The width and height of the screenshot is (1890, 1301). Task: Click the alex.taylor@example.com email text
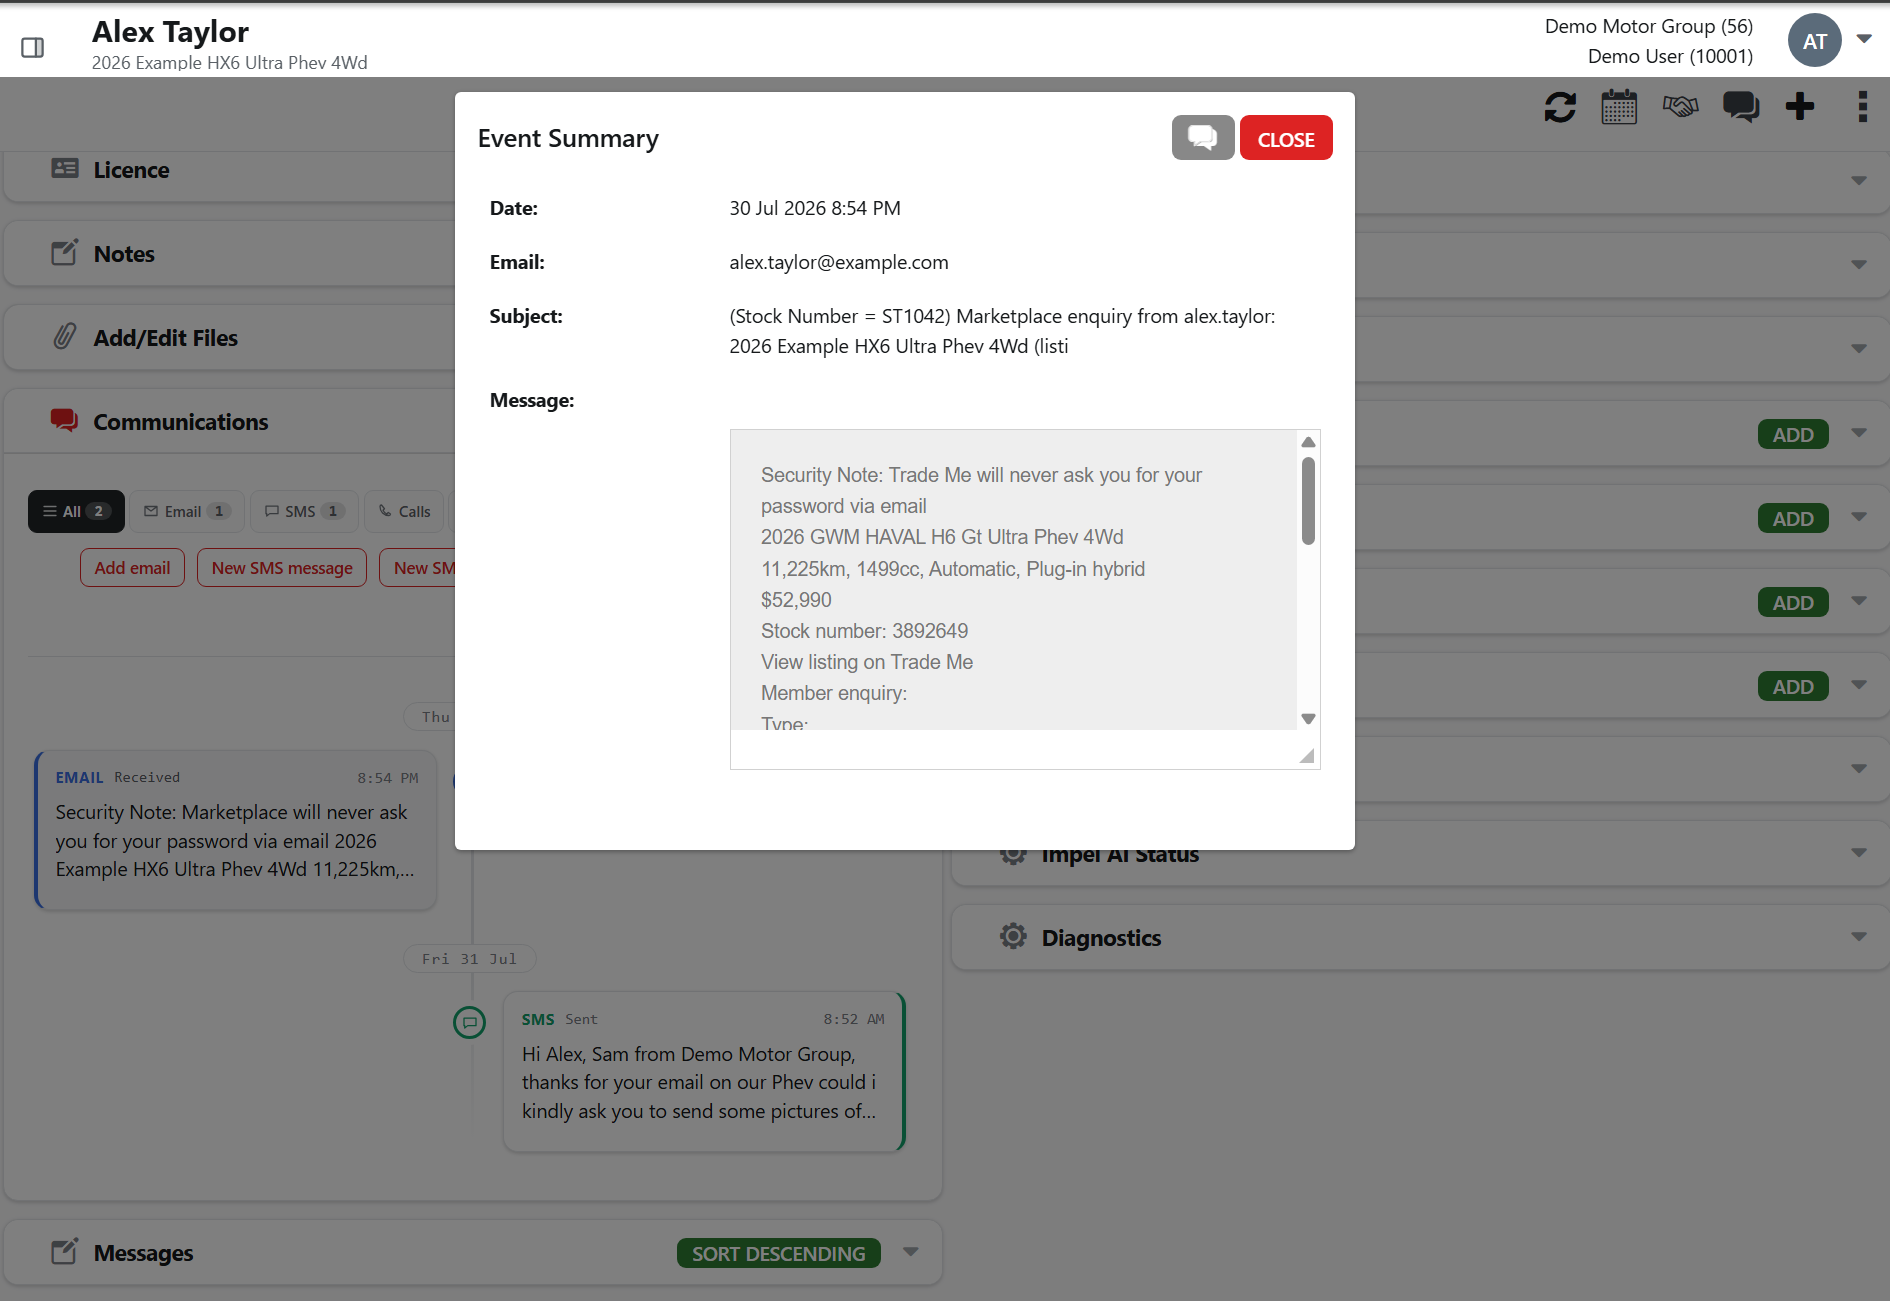click(839, 262)
